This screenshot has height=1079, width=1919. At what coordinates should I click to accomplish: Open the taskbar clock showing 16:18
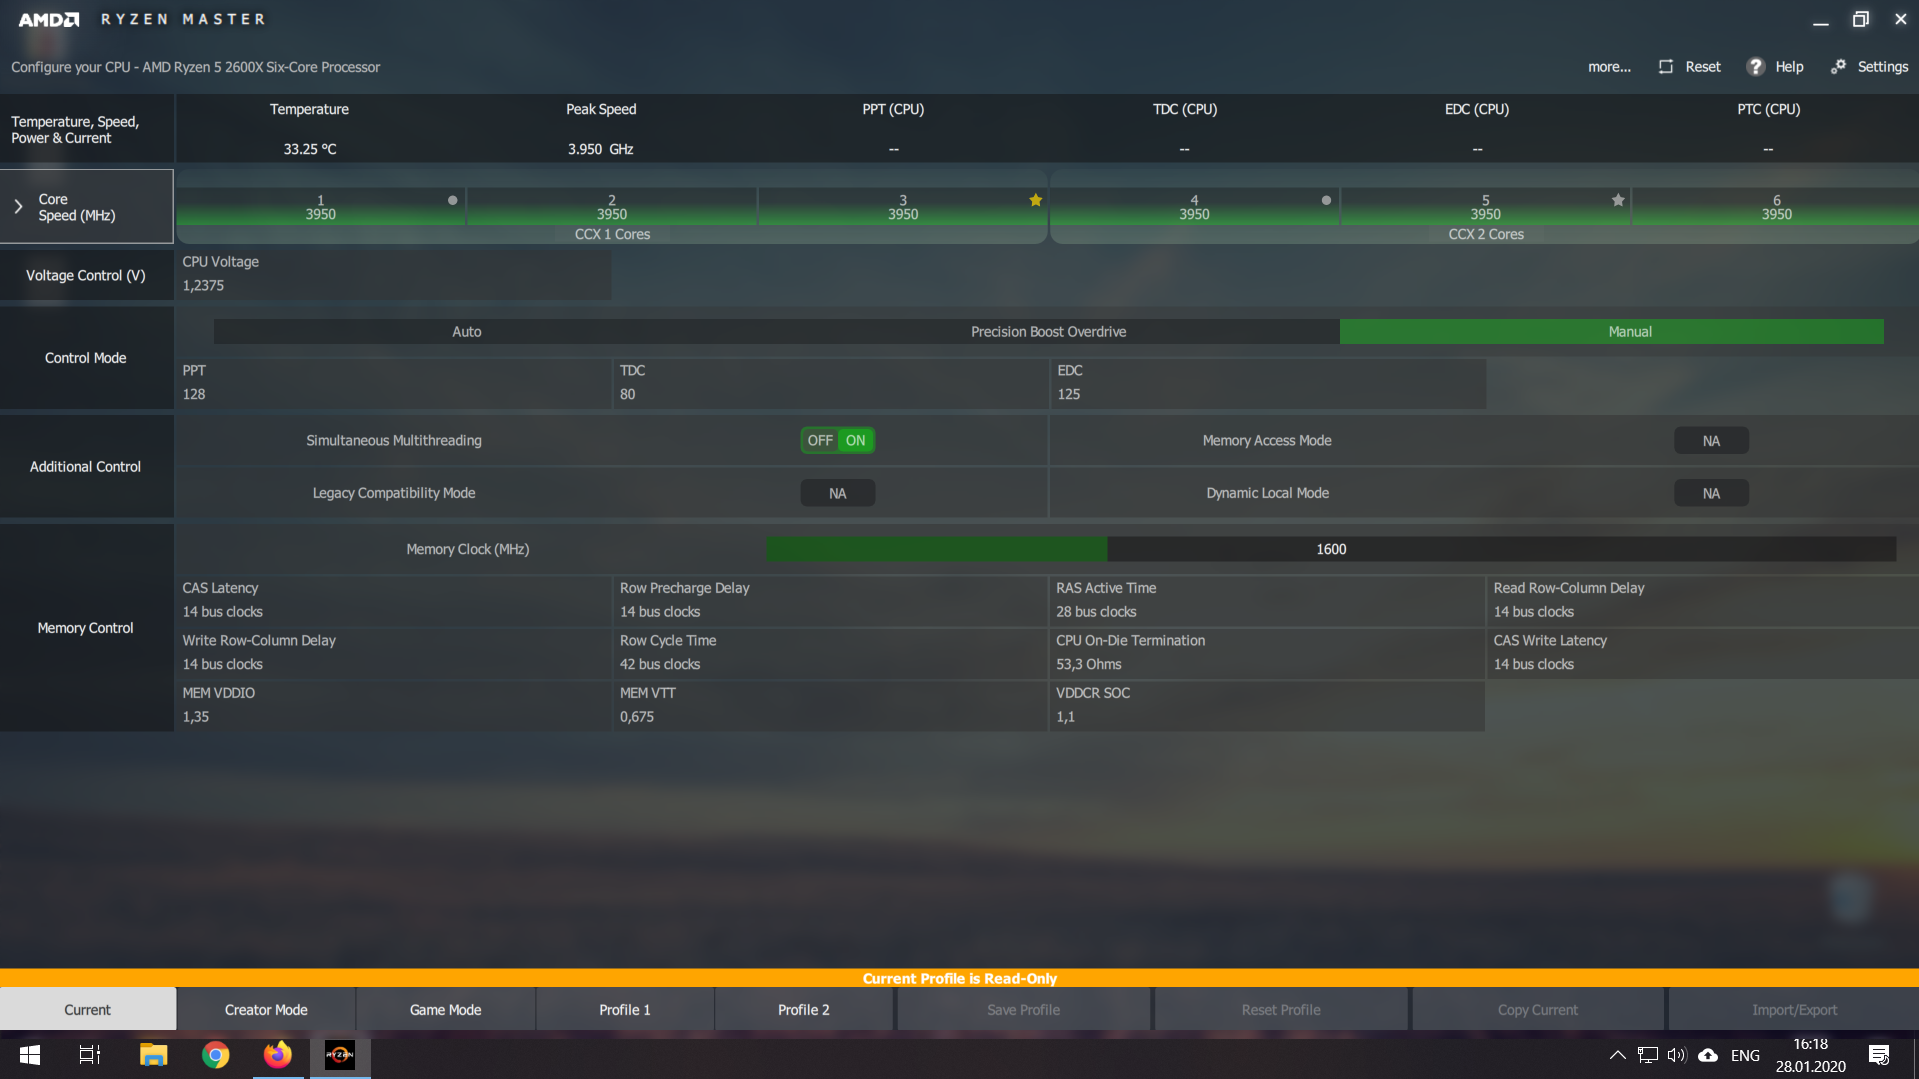click(1810, 1055)
